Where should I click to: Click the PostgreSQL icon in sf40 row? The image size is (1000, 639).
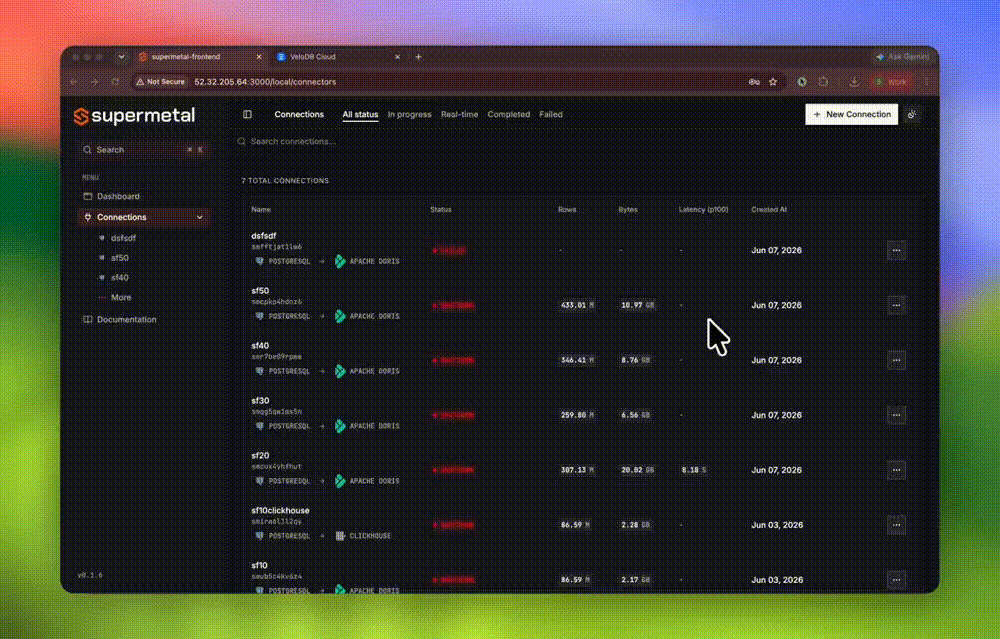pyautogui.click(x=260, y=371)
